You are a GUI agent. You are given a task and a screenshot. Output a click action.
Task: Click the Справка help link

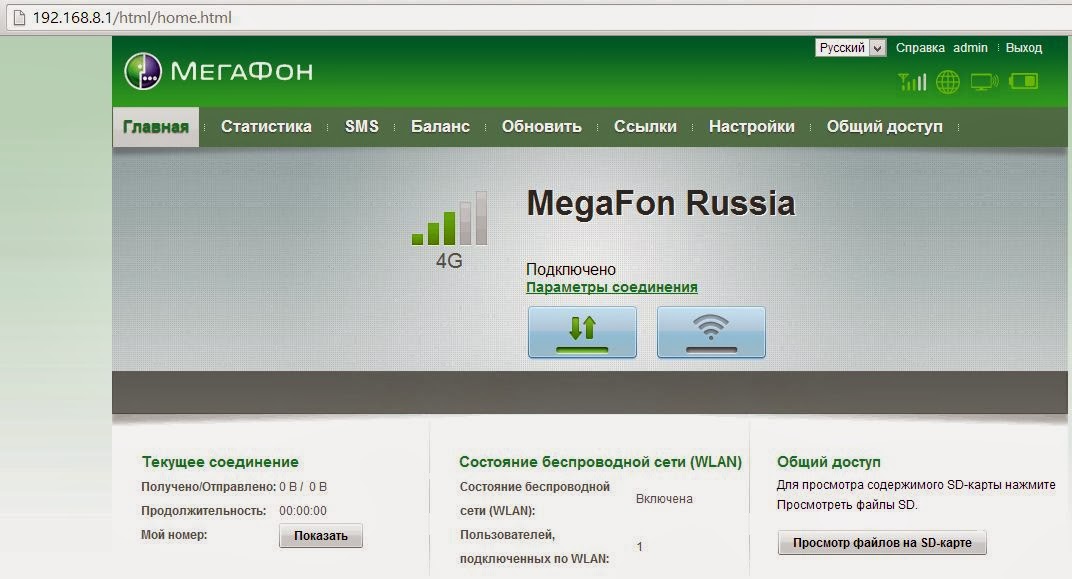(920, 48)
